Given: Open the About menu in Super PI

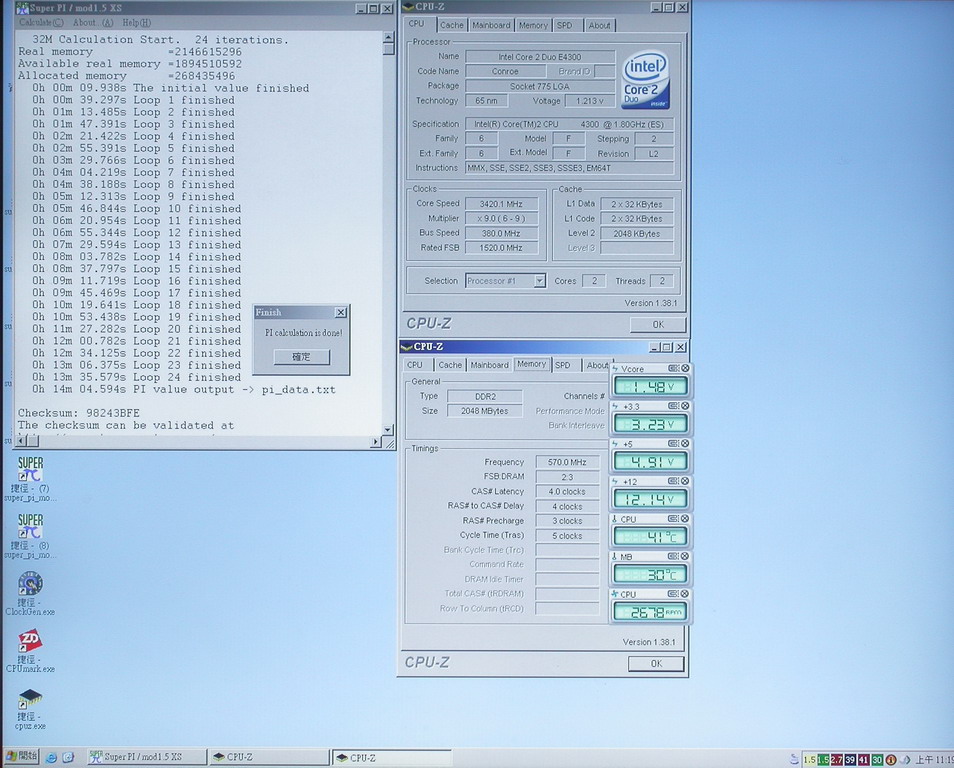Looking at the screenshot, I should click(92, 23).
